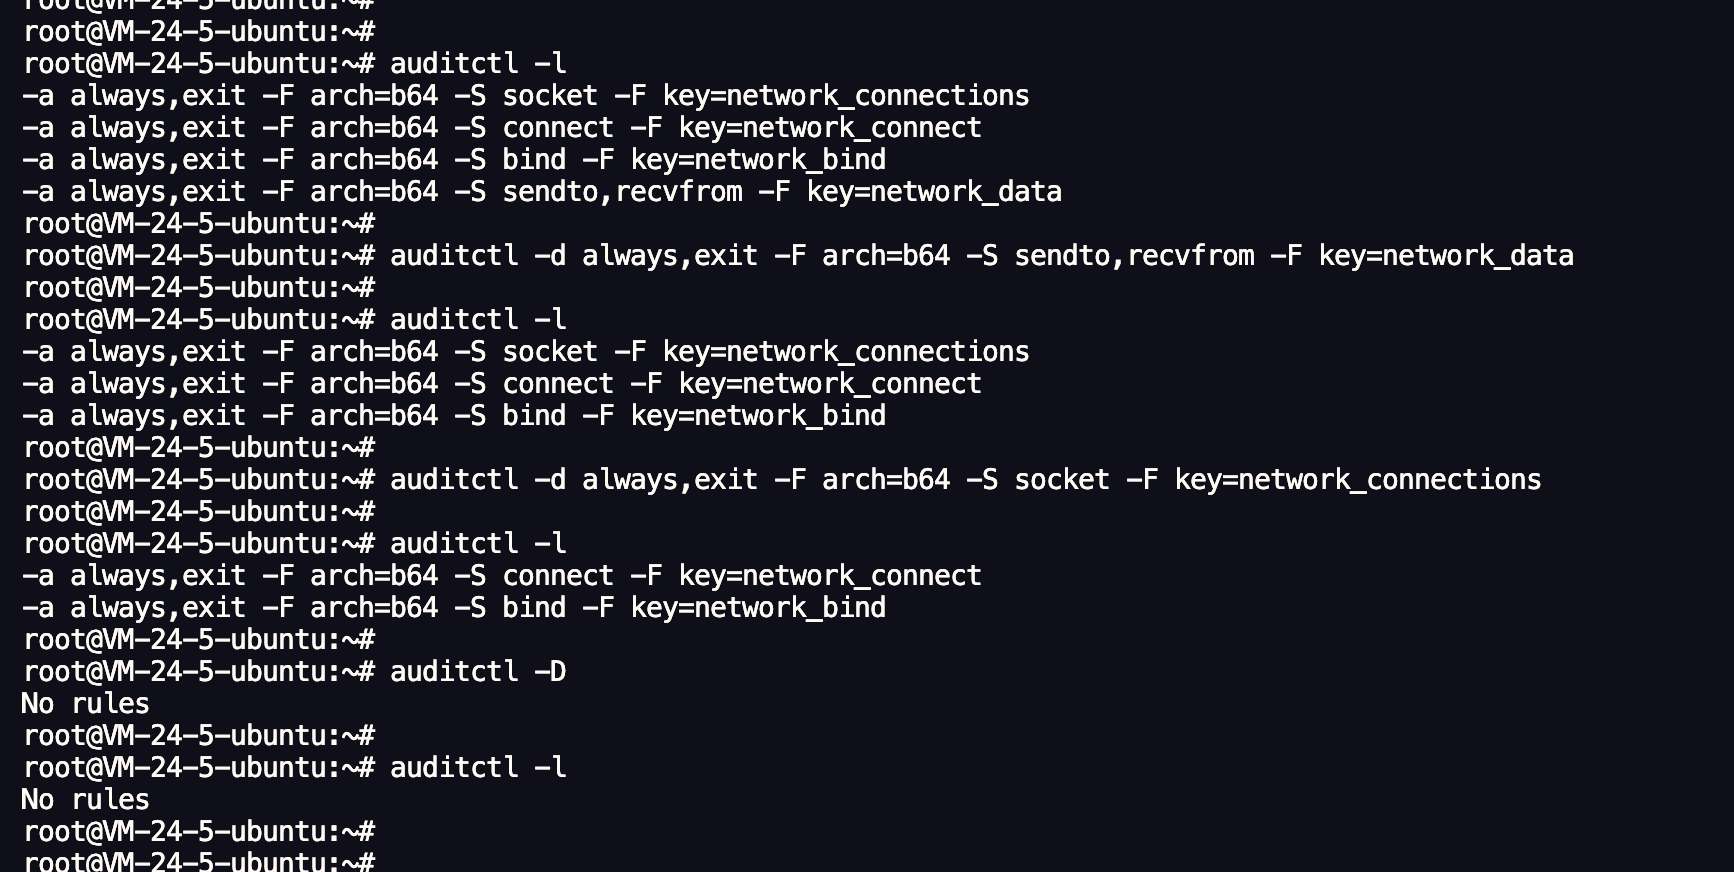This screenshot has width=1734, height=872.
Task: Click the second 'auditctl -l' command
Action: [478, 320]
